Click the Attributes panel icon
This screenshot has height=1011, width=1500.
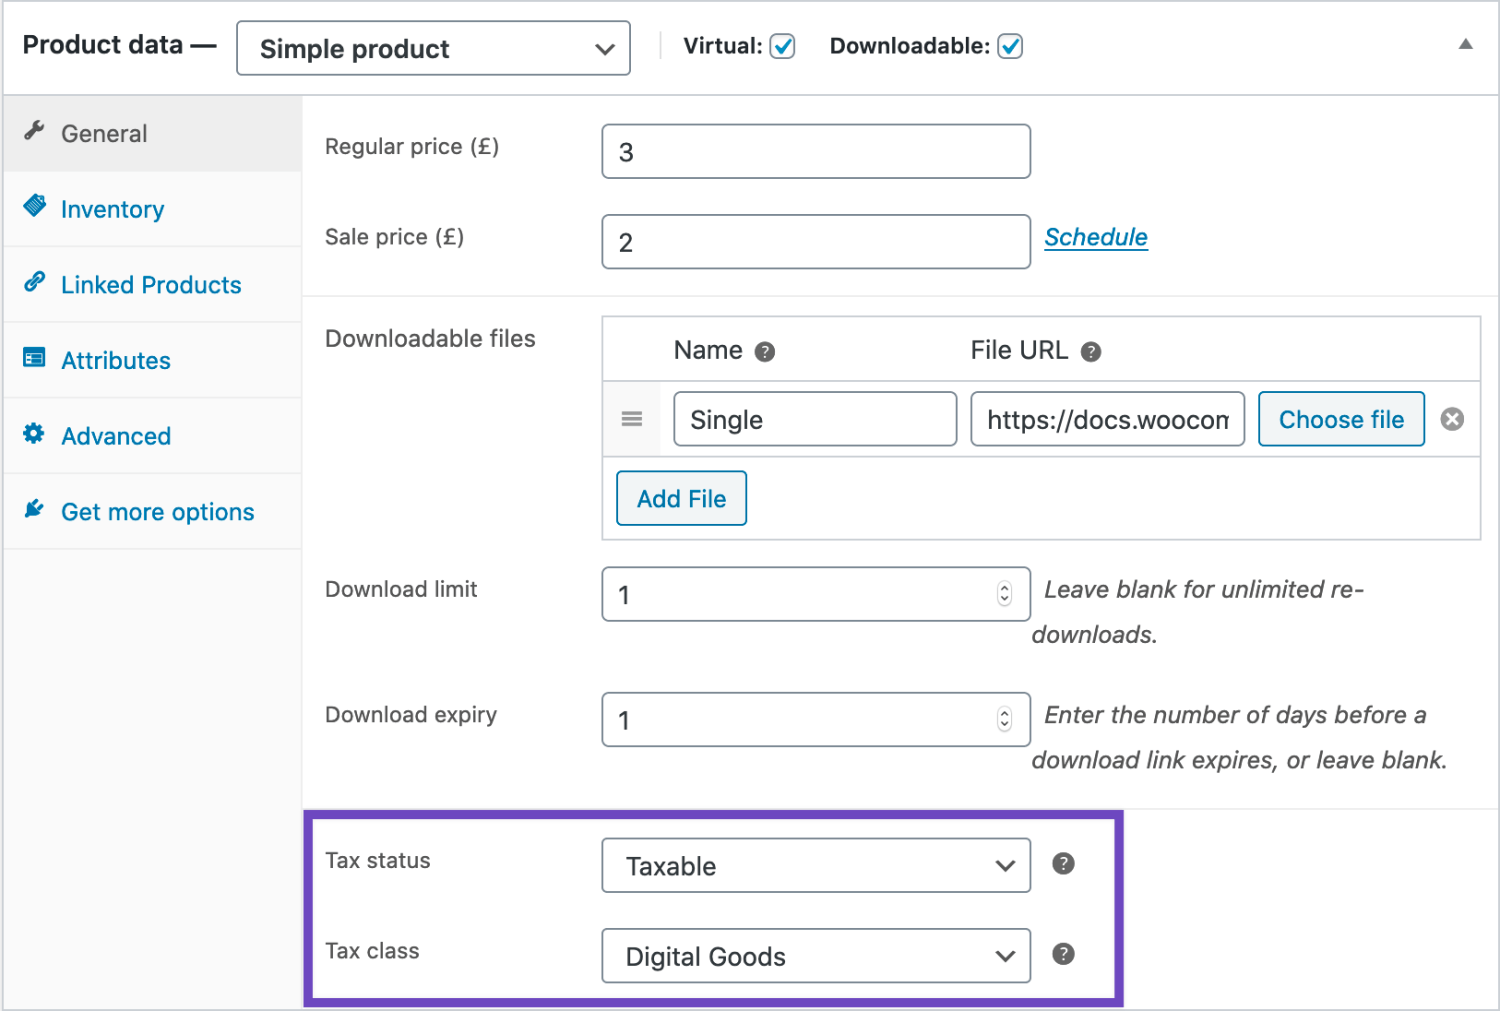tap(34, 359)
